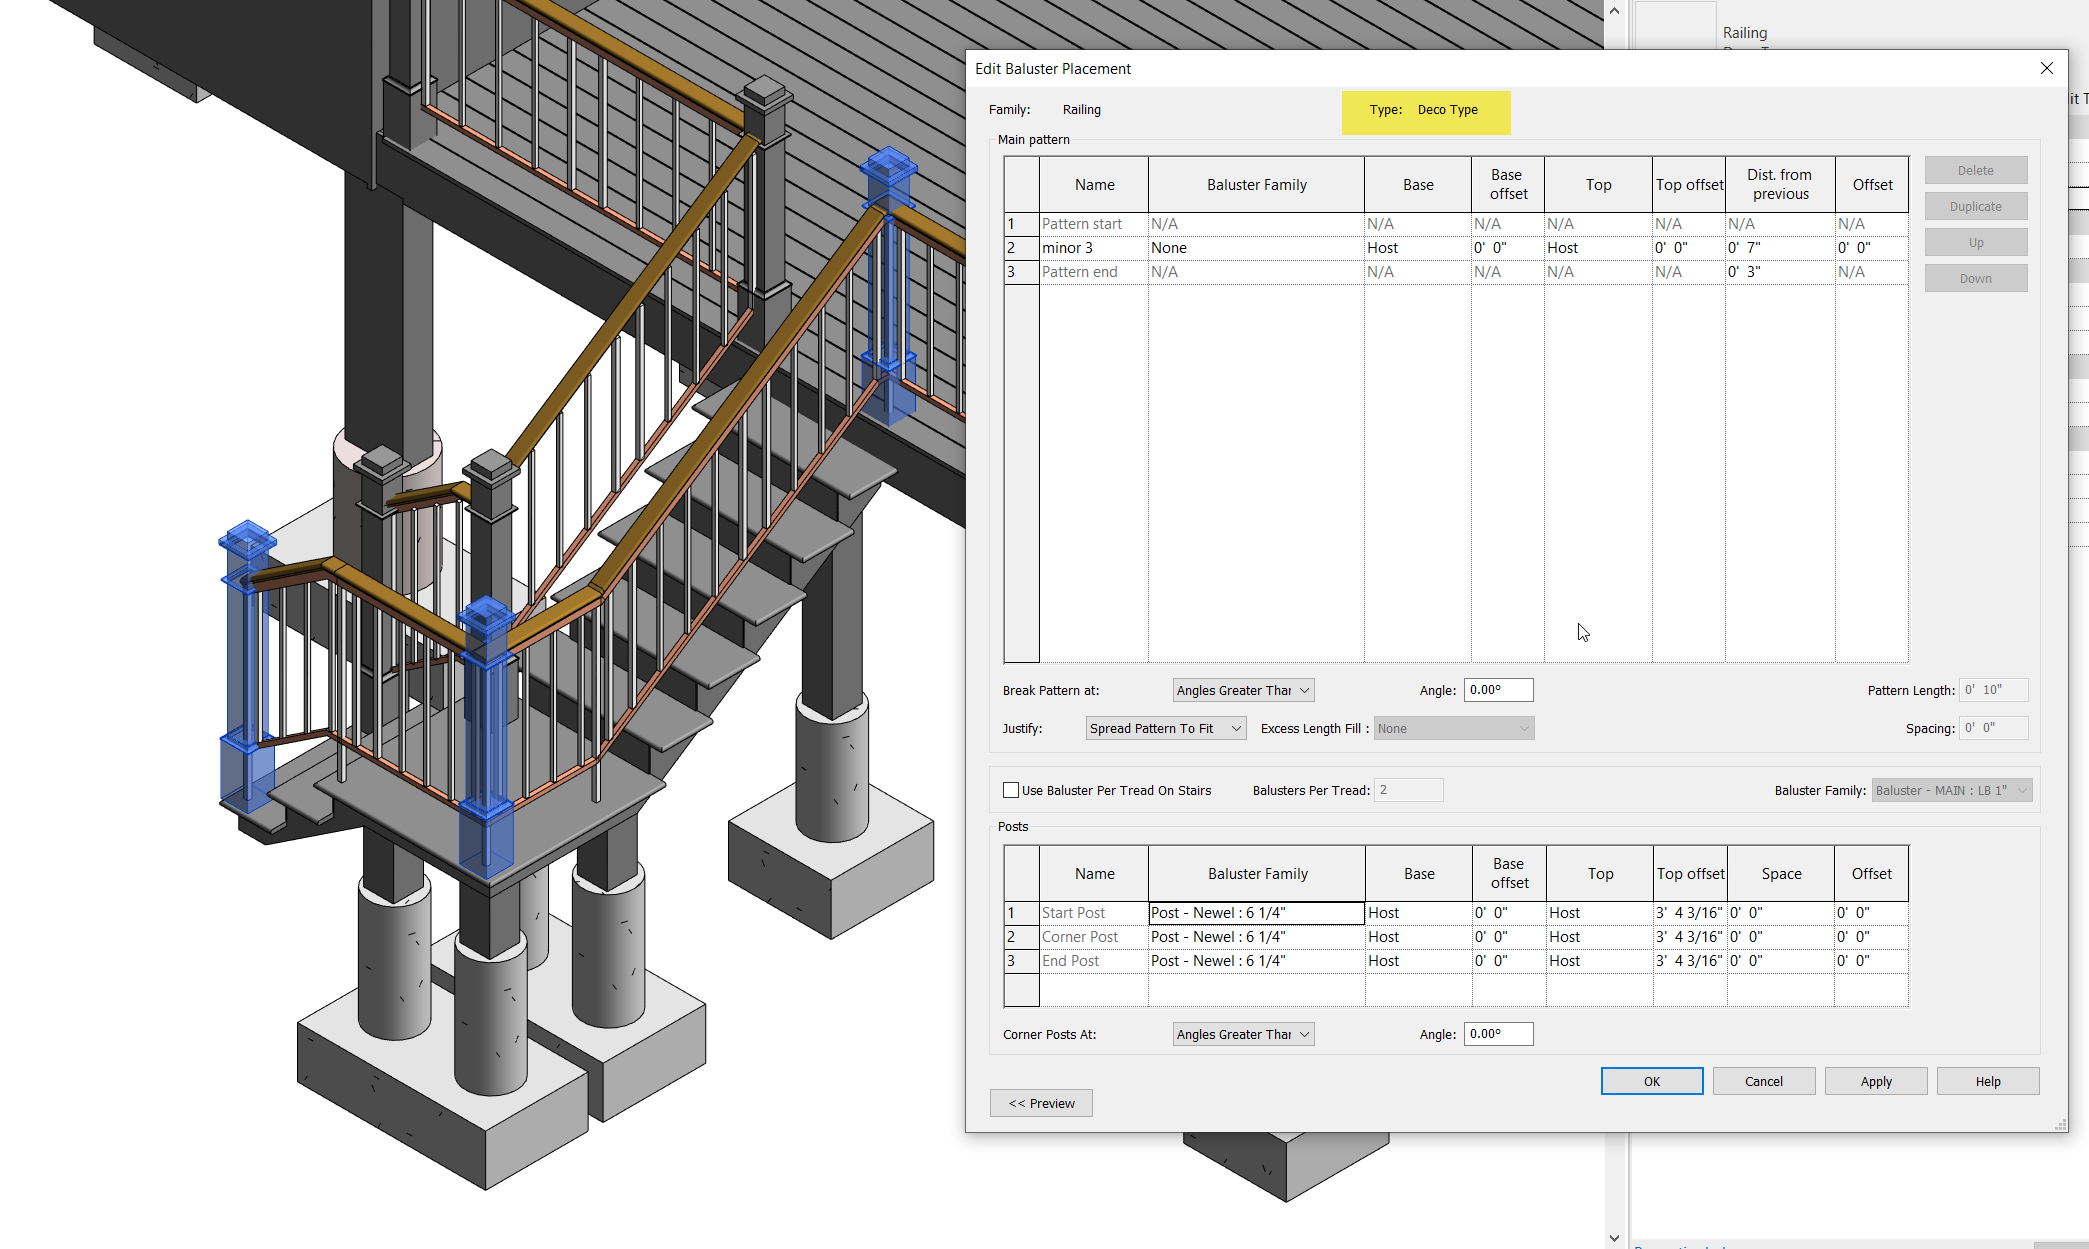
Task: Click the Delete button in Main pattern panel
Action: tap(1975, 170)
